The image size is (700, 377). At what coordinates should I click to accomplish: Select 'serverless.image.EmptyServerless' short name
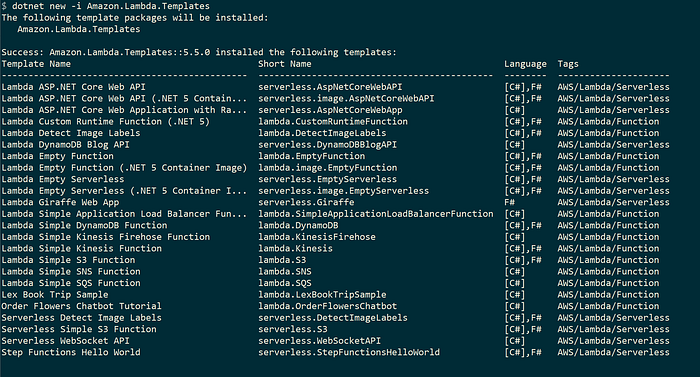pyautogui.click(x=344, y=191)
